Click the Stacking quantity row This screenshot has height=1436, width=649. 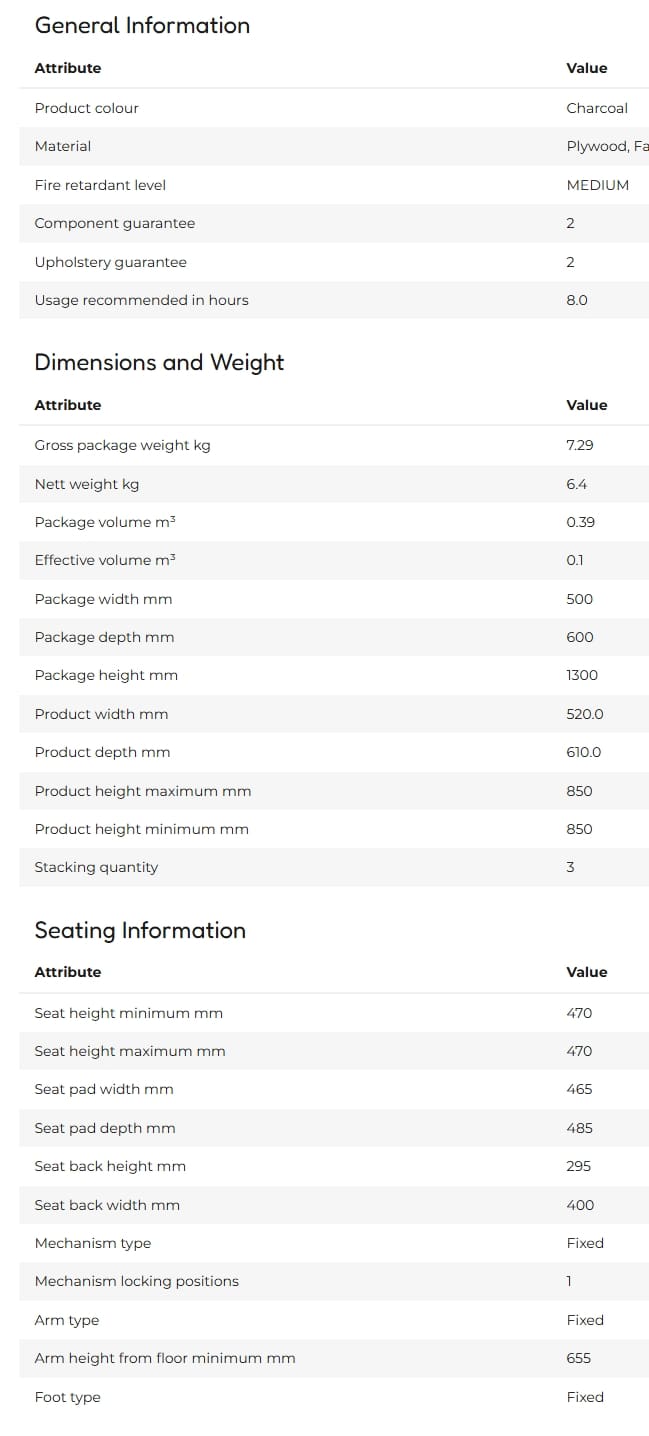(x=334, y=867)
